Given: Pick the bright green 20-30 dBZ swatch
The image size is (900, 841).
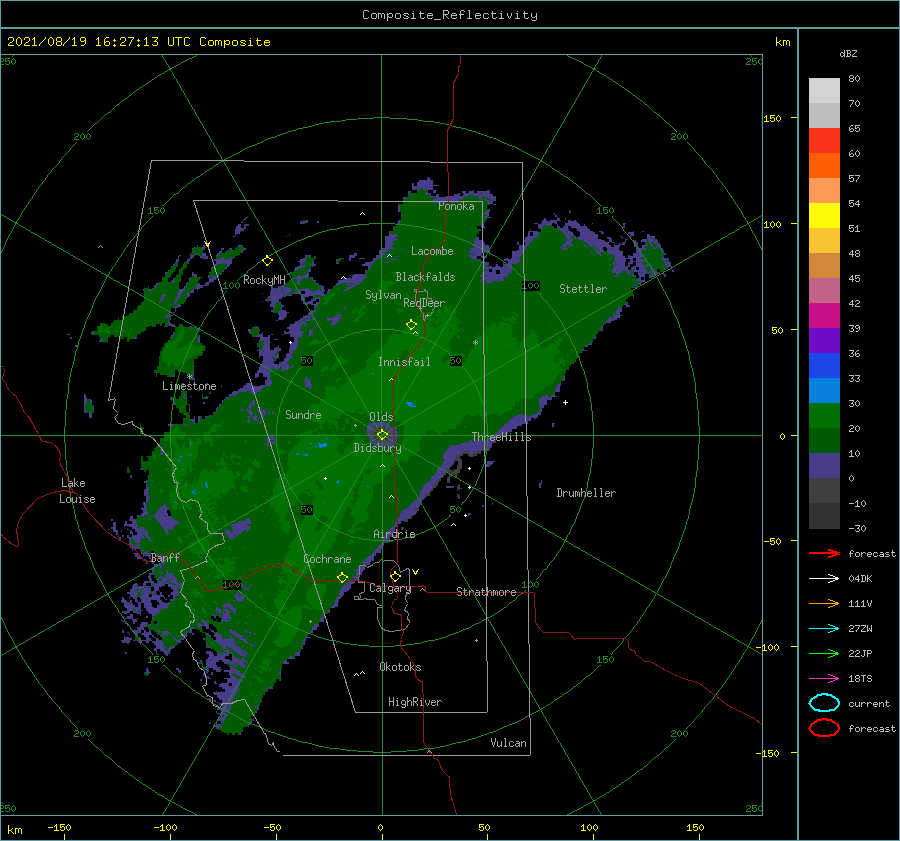Looking at the screenshot, I should [x=824, y=415].
